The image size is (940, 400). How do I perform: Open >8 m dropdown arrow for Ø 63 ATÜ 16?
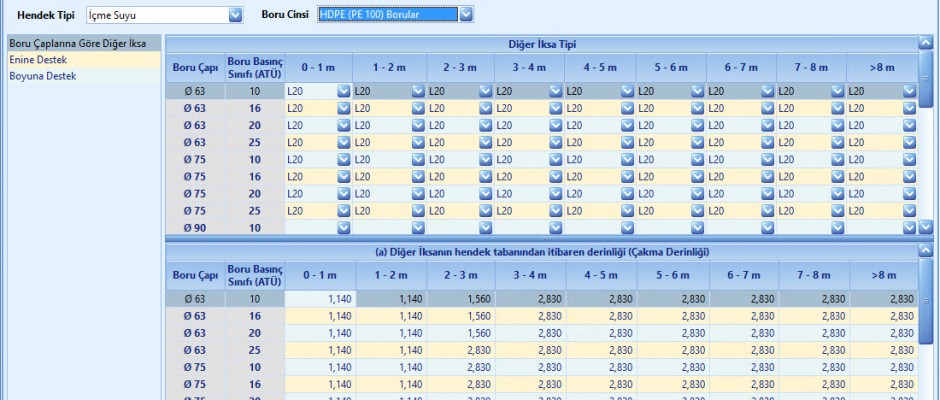[x=909, y=108]
